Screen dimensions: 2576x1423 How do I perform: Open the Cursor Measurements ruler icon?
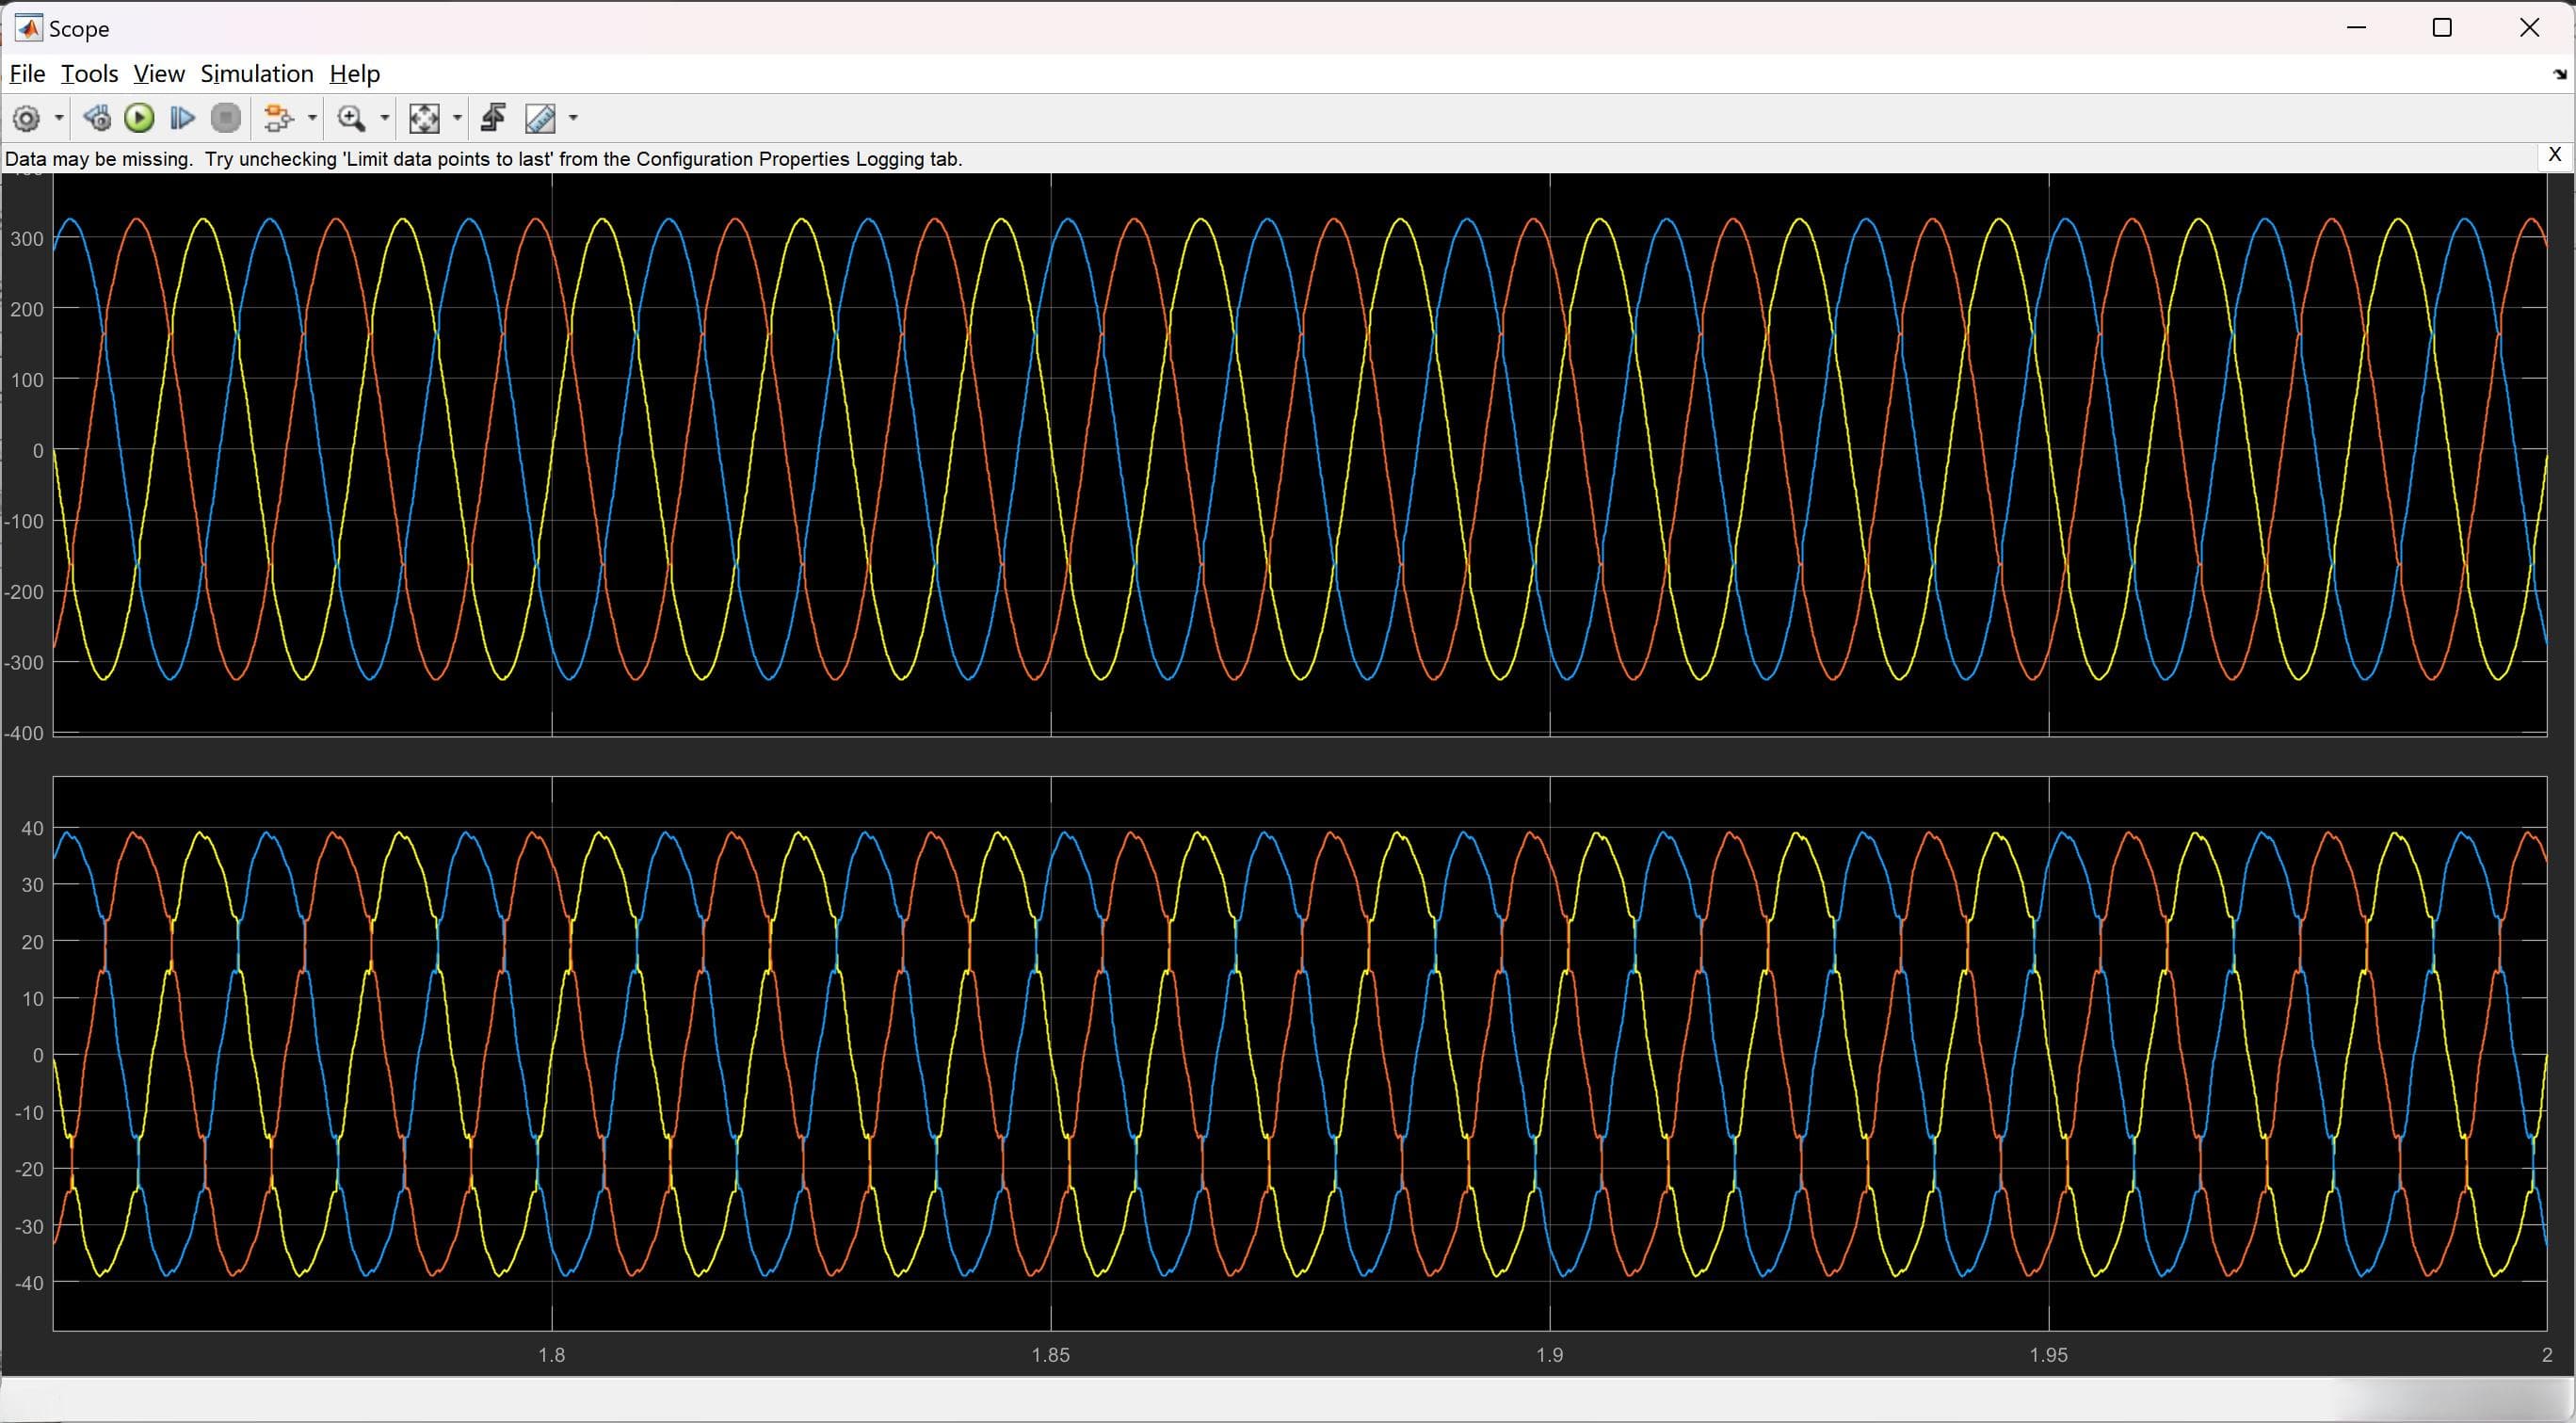pos(540,118)
